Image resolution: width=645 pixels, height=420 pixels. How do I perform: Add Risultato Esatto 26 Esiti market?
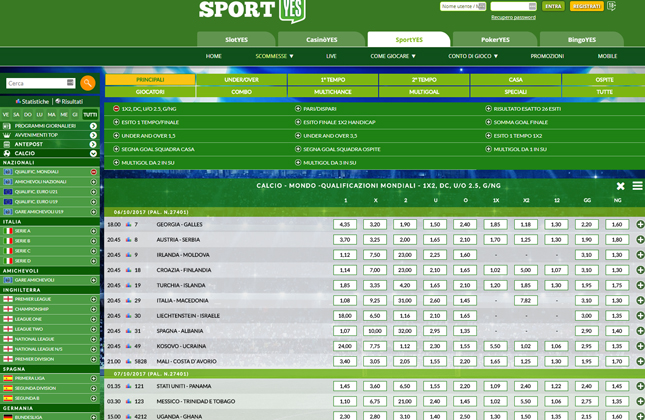click(488, 109)
